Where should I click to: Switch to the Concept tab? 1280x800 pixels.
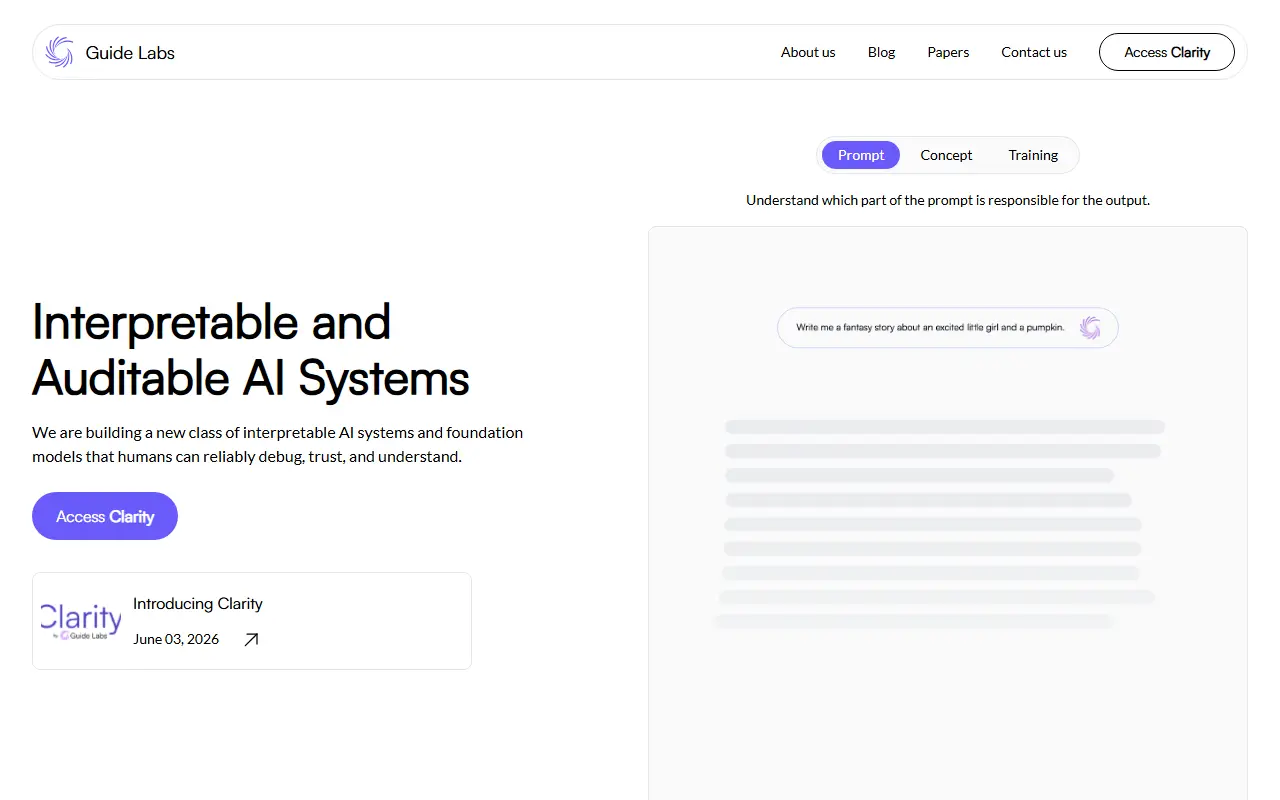pos(946,155)
